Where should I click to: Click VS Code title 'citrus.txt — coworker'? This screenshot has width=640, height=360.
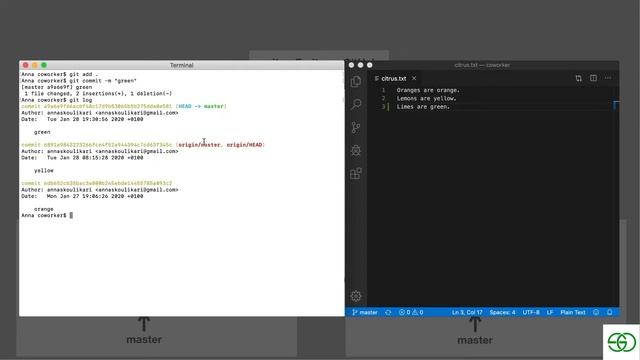click(482, 65)
